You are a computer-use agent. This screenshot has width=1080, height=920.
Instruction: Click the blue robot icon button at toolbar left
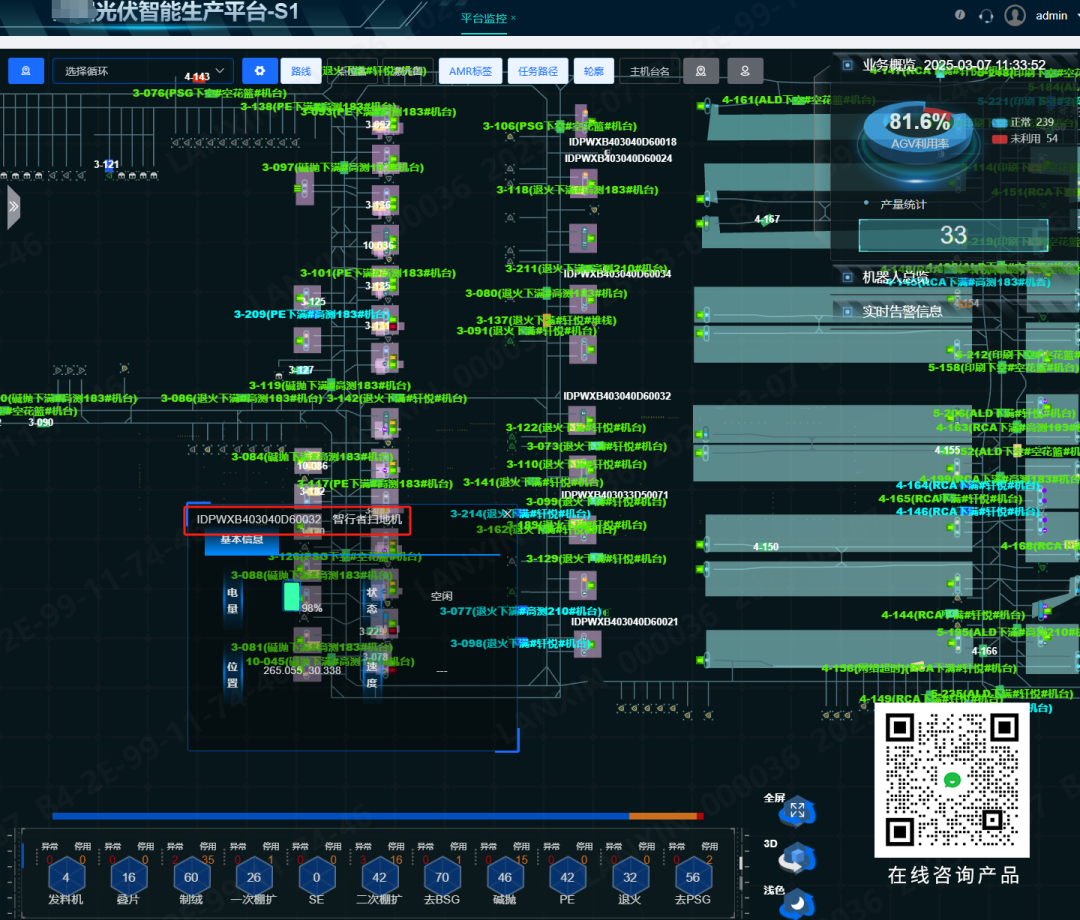[x=26, y=71]
